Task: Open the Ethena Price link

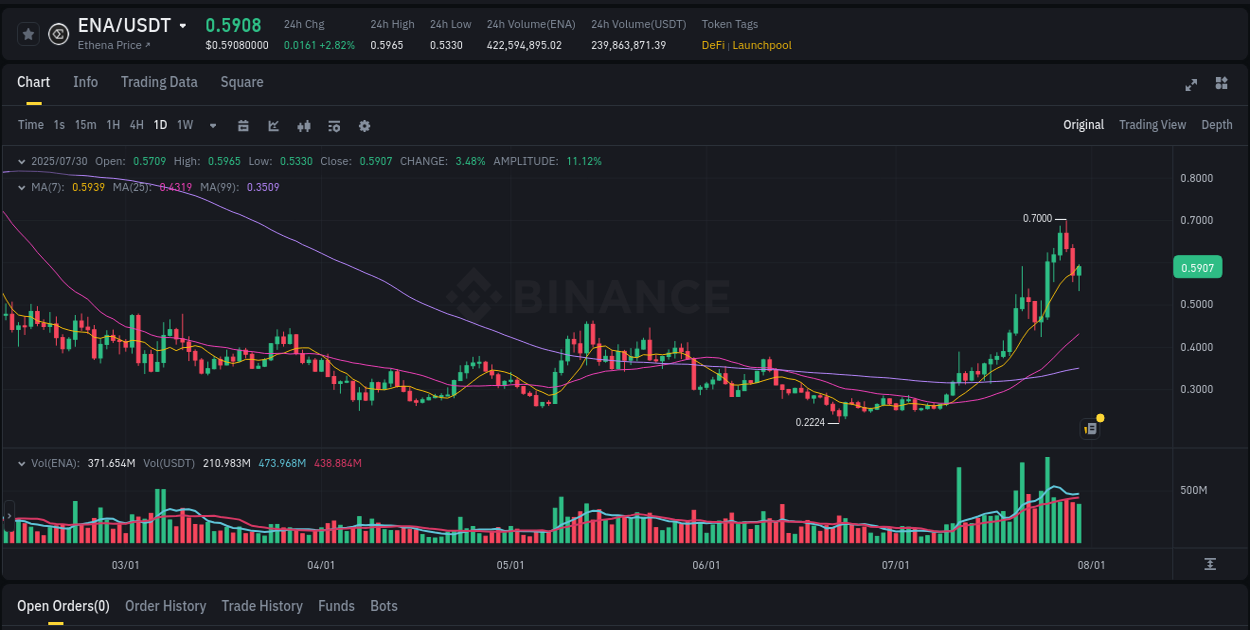Action: (x=110, y=45)
